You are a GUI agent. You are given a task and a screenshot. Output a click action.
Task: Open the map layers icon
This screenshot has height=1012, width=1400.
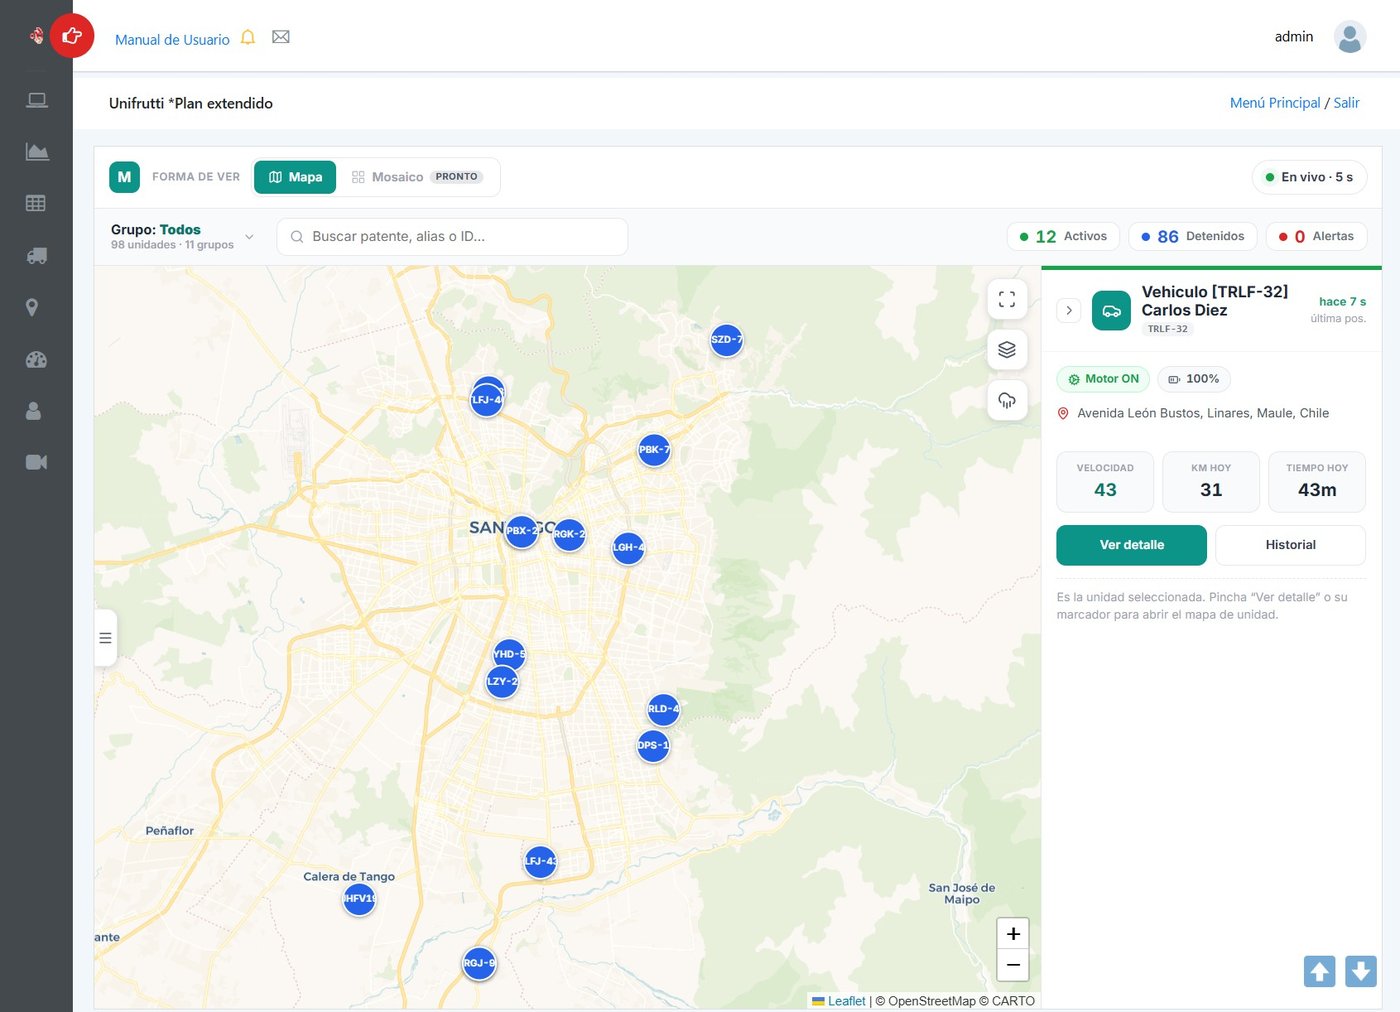tap(1007, 349)
